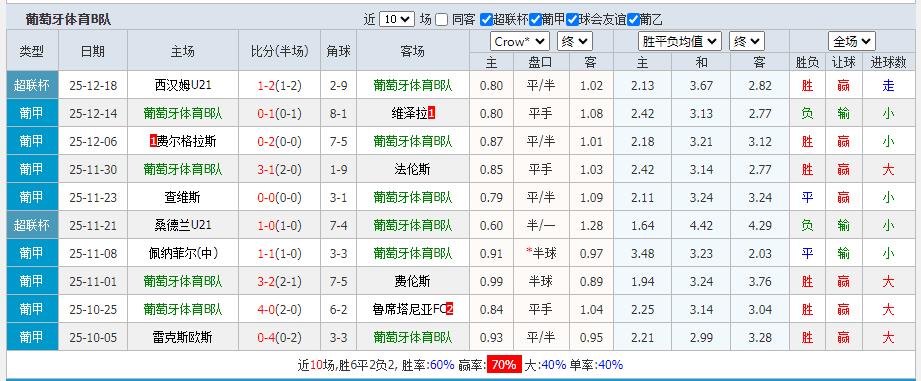
Task: Click the highlighted 70% win rate badge
Action: [x=504, y=365]
